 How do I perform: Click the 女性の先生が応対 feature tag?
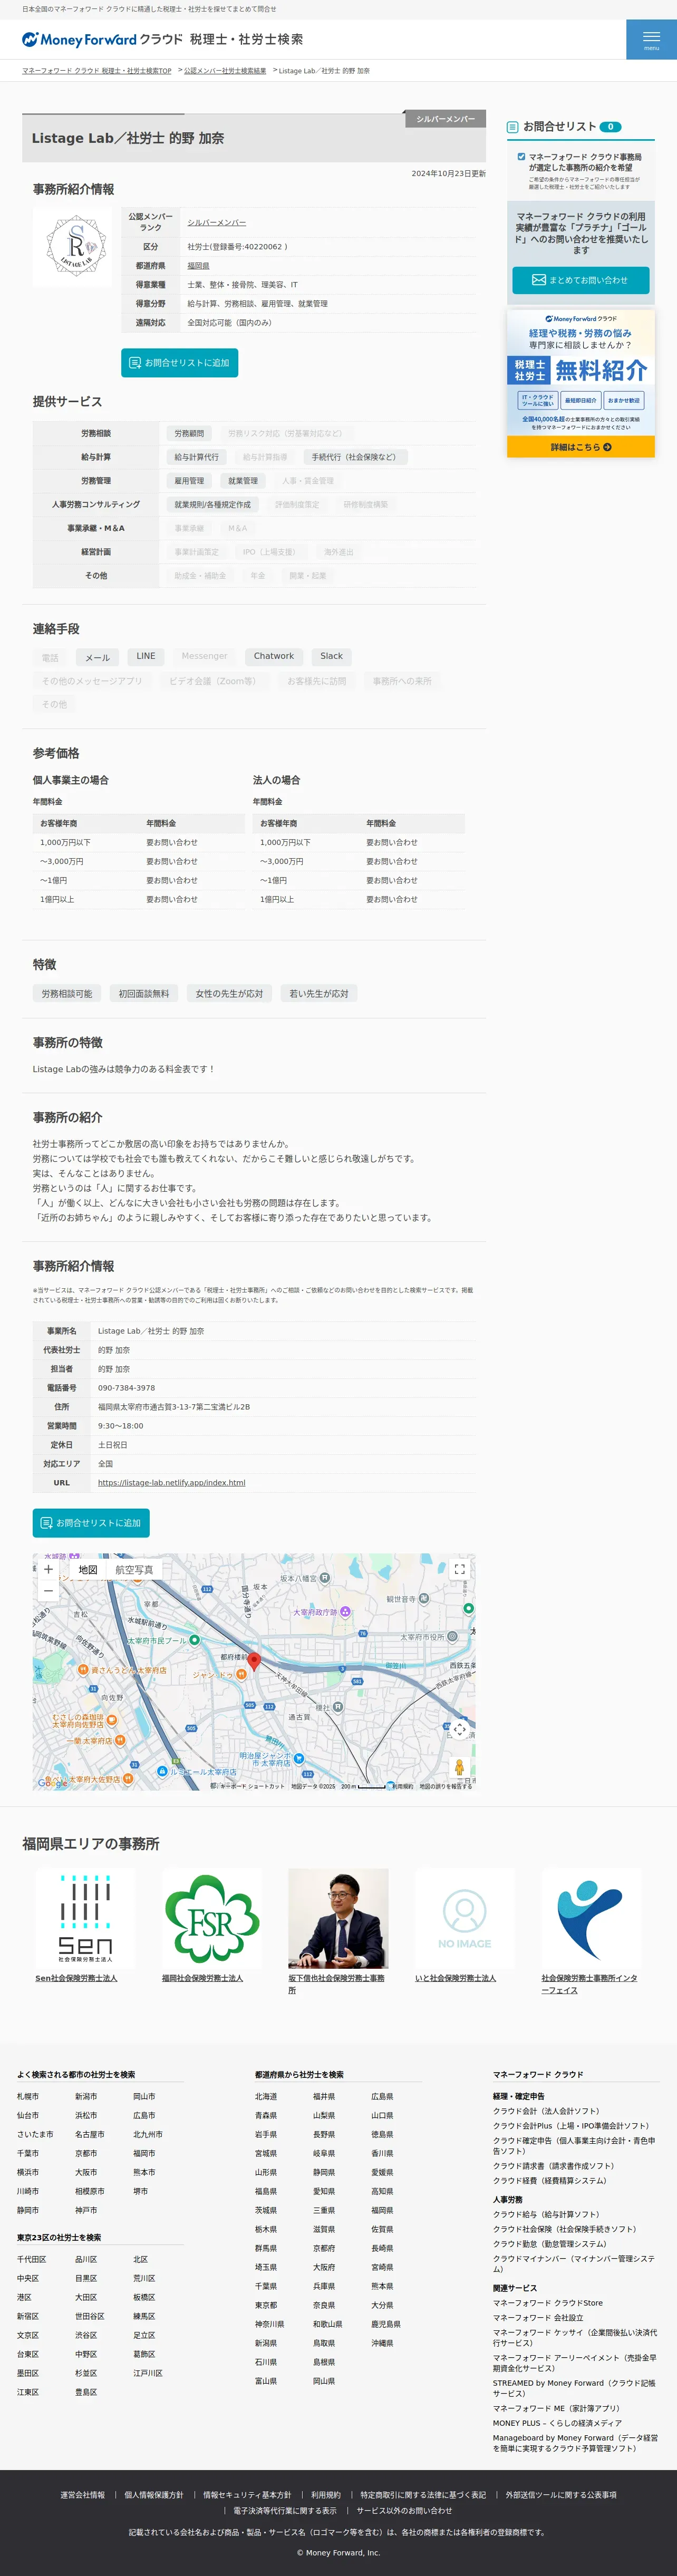point(229,994)
